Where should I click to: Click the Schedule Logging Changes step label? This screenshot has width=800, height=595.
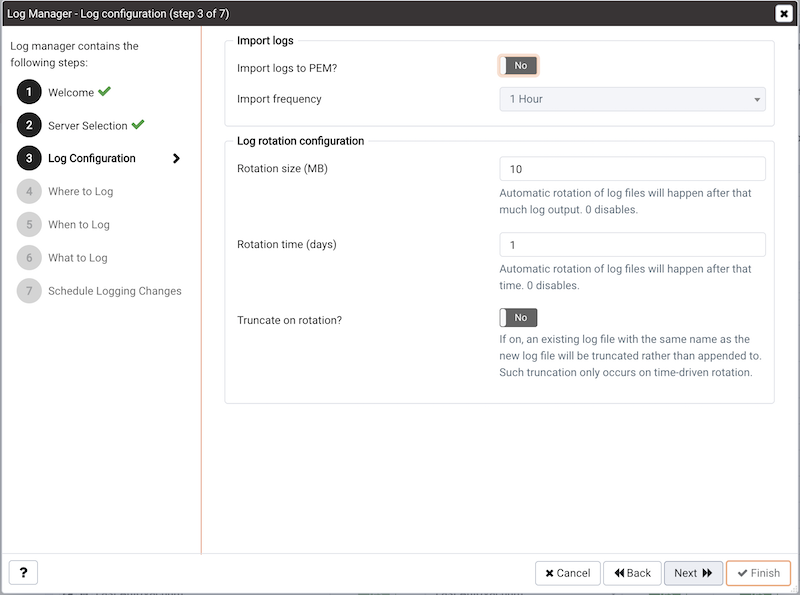tap(115, 291)
